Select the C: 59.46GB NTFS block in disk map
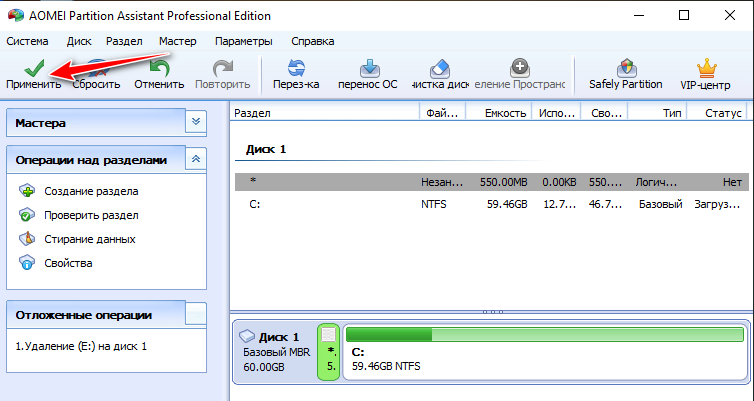The width and height of the screenshot is (754, 401). pos(545,352)
